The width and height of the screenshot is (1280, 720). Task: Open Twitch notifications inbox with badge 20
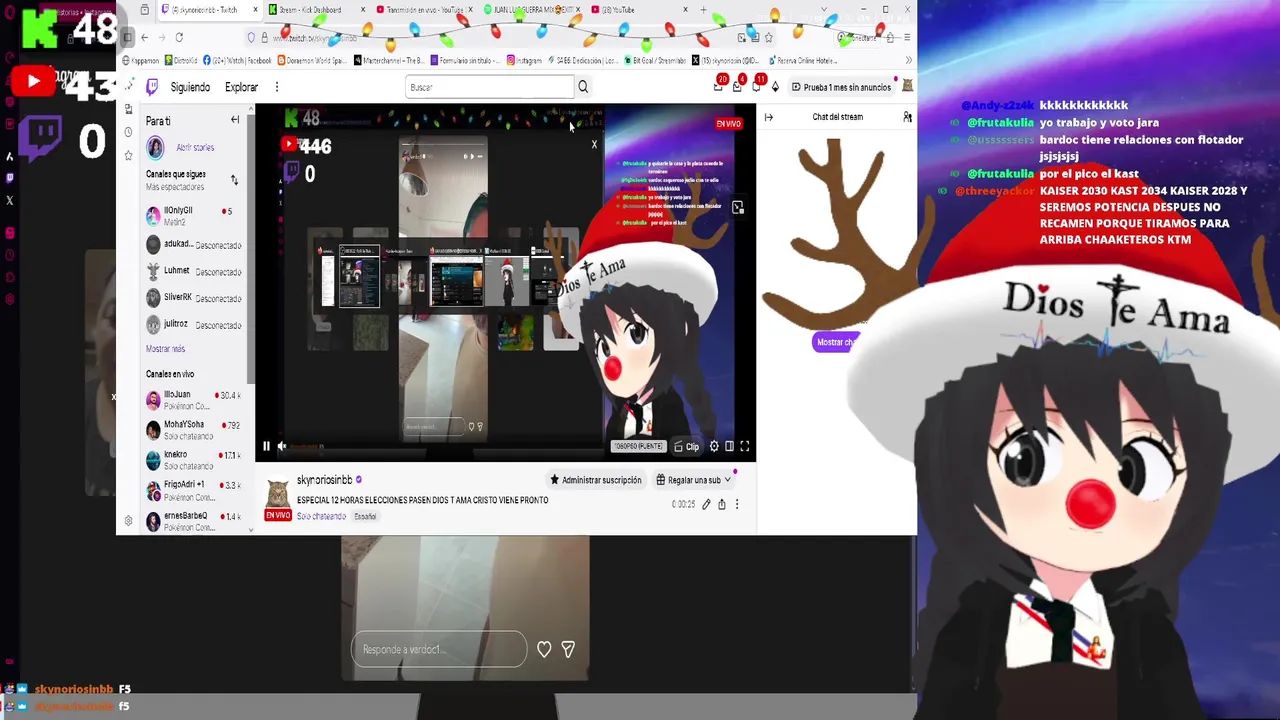click(x=719, y=86)
